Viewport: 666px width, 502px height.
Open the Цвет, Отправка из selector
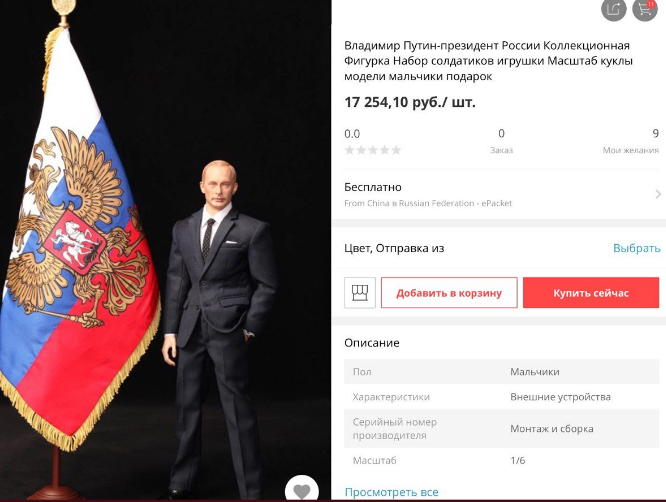pyautogui.click(x=502, y=248)
